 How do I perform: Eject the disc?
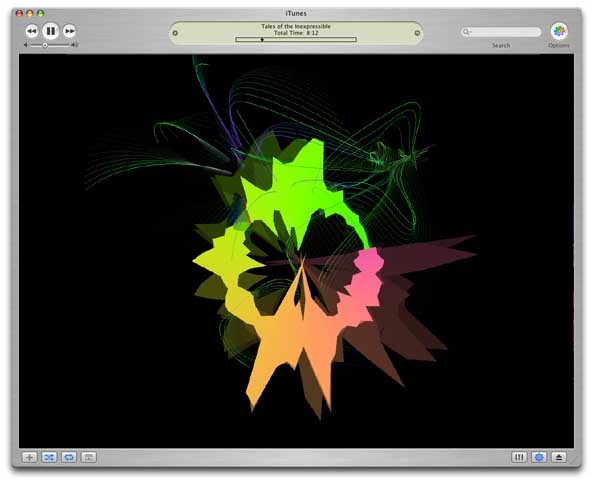(x=559, y=457)
